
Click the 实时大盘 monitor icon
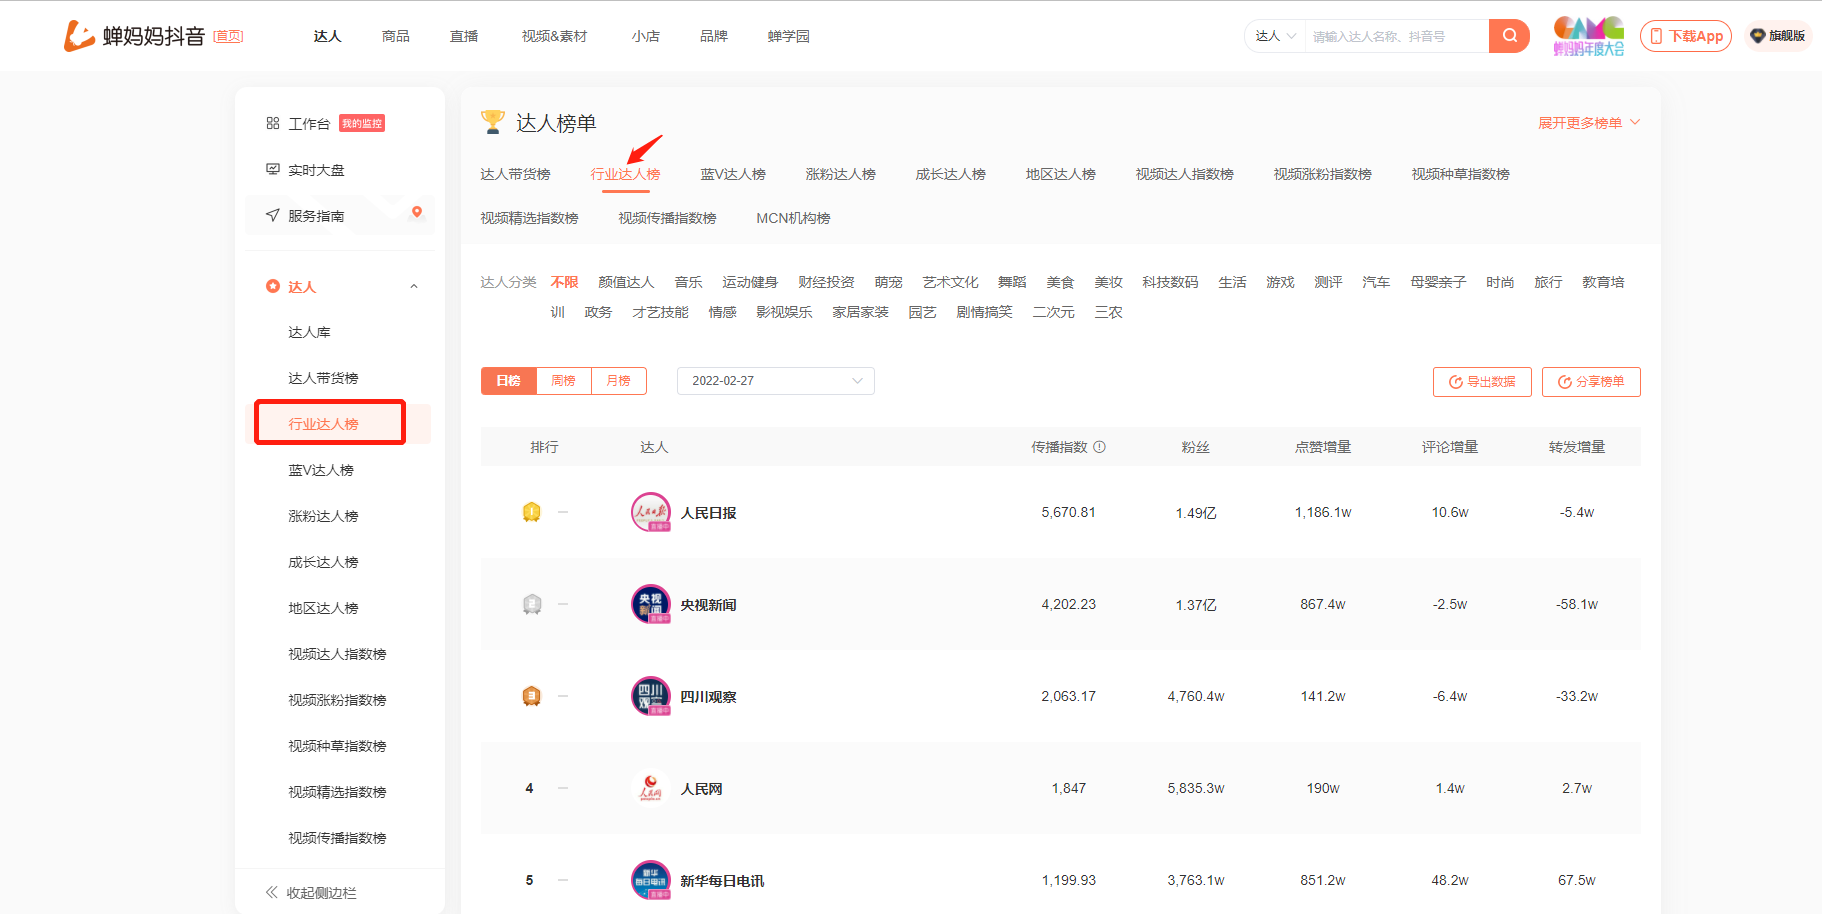[272, 170]
